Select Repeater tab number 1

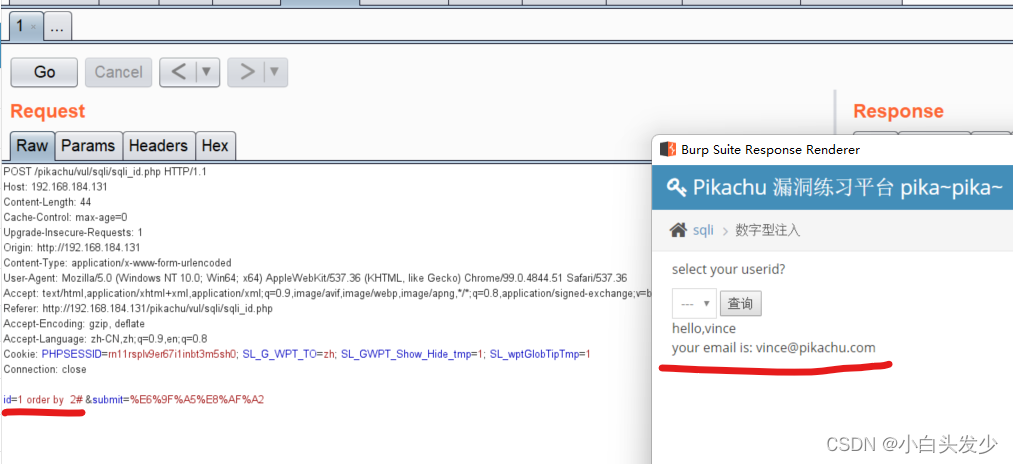[x=21, y=27]
